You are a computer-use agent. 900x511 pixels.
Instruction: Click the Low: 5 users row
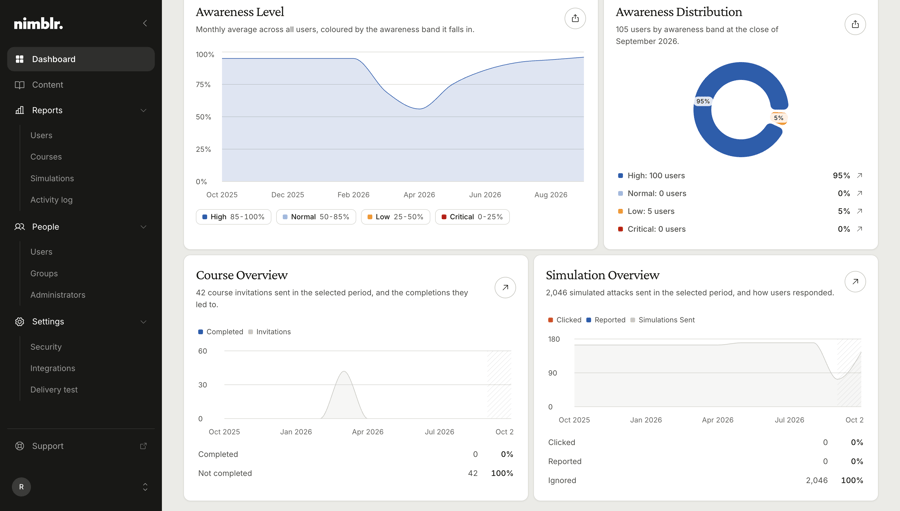pyautogui.click(x=740, y=211)
